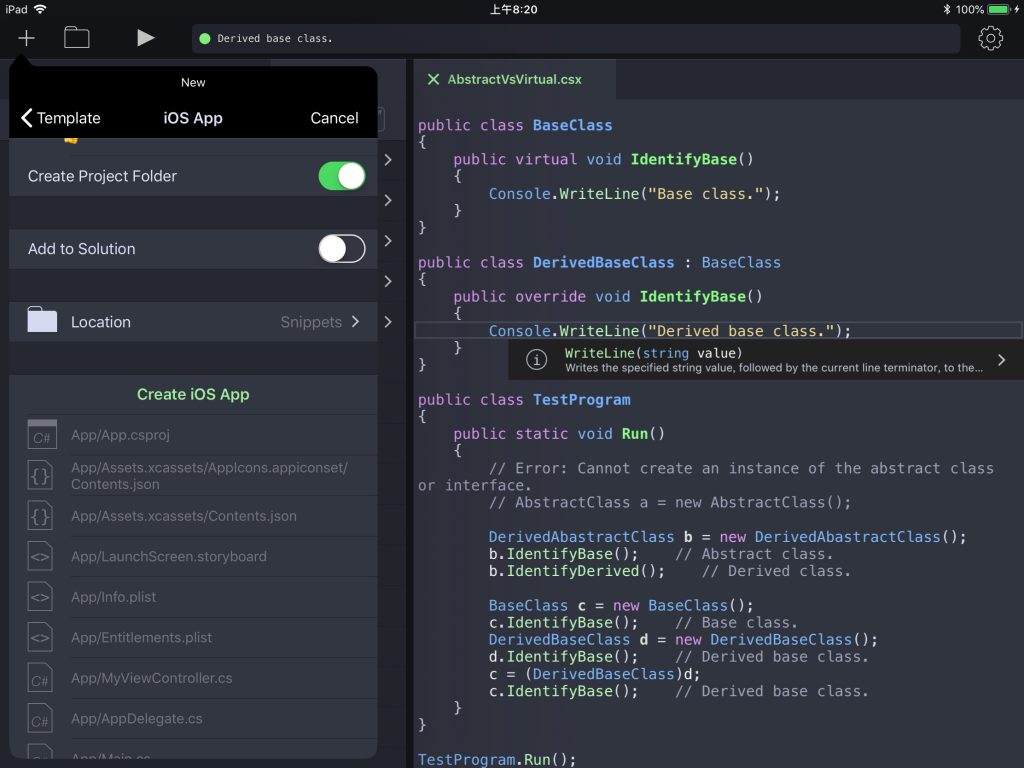
Task: Tap the plus New file icon
Action: [x=26, y=39]
